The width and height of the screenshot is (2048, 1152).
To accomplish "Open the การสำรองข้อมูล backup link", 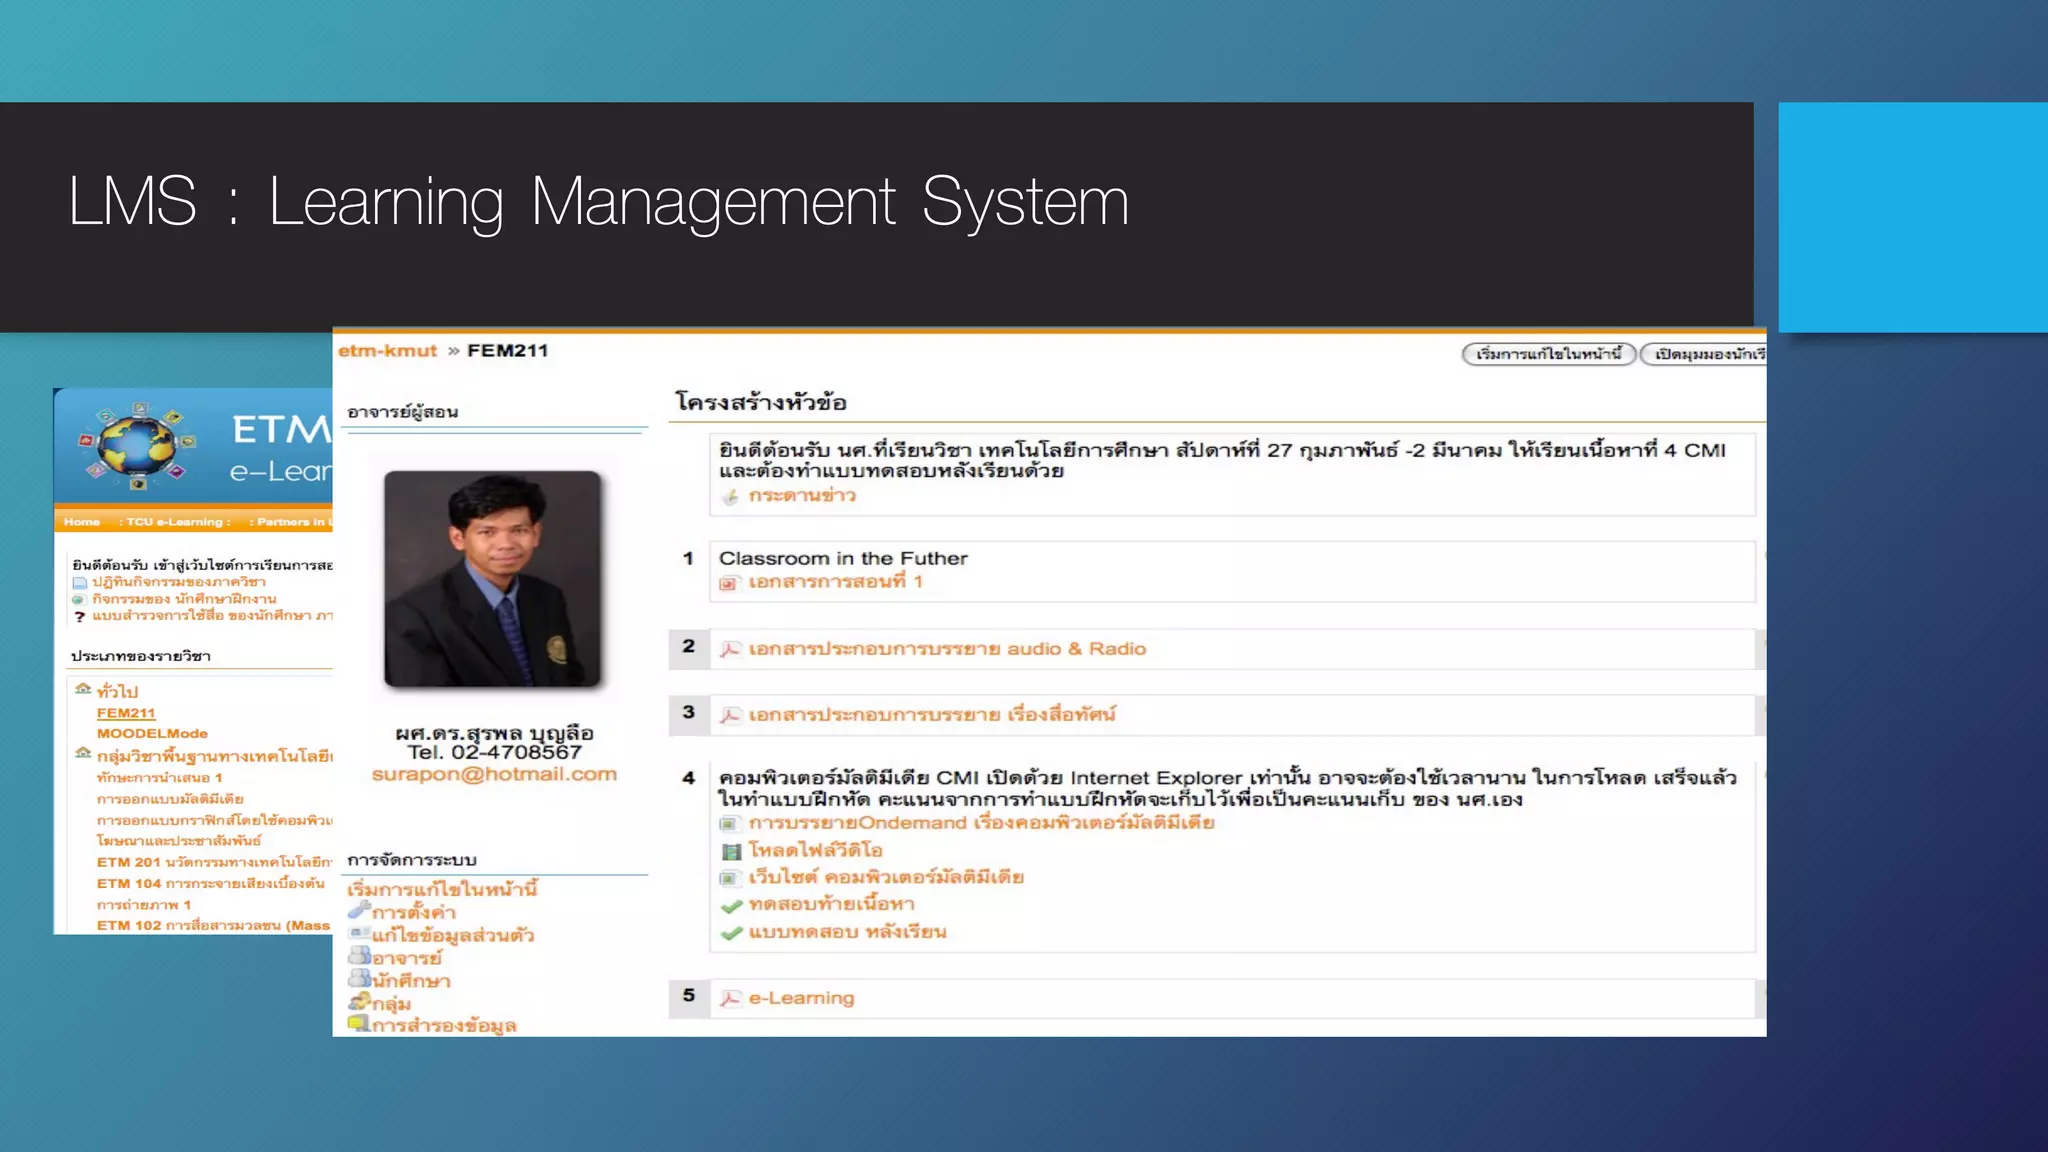I will (x=444, y=1025).
